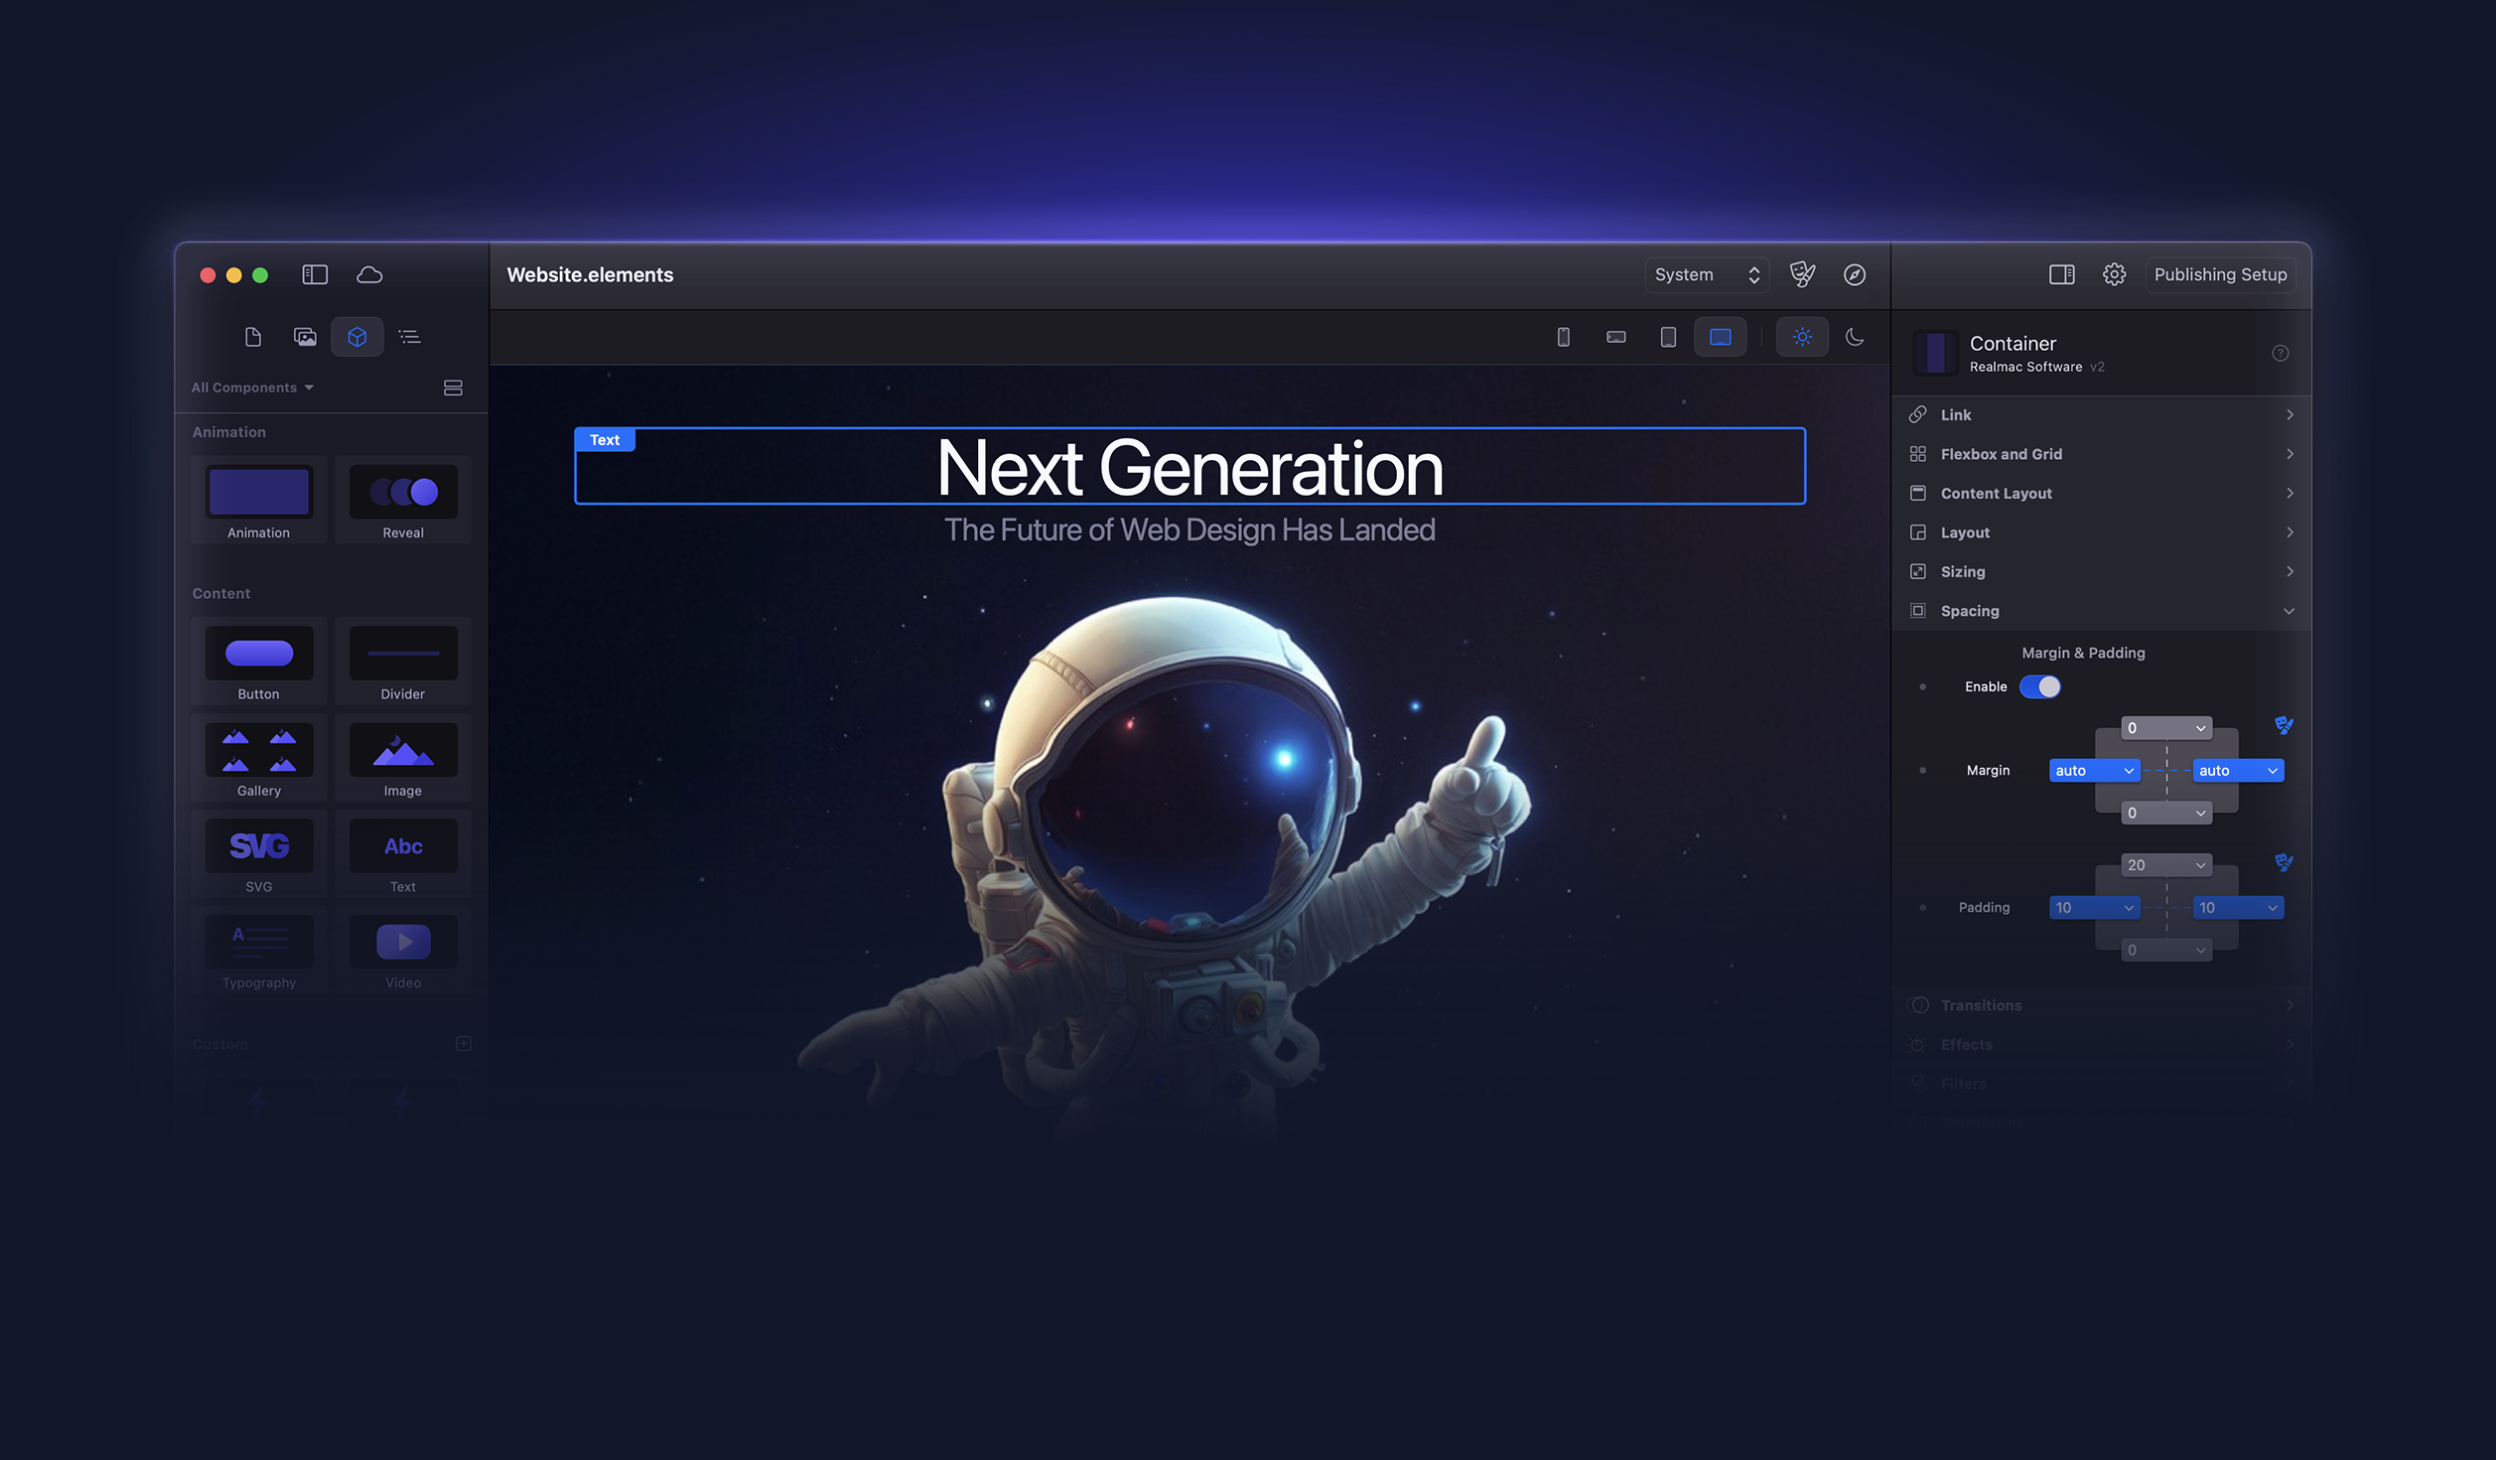Click the theme studio masks icon
This screenshot has width=2496, height=1460.
tap(1802, 274)
